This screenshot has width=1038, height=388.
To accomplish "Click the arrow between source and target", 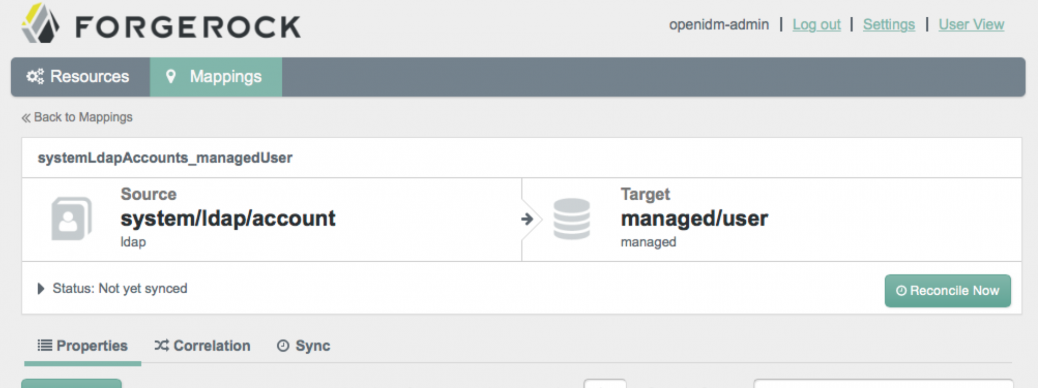I will pos(527,219).
